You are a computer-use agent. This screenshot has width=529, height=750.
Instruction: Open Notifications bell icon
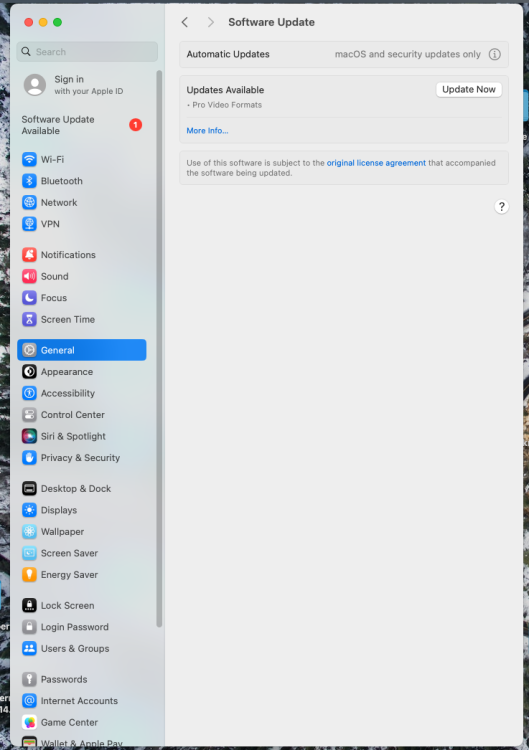click(x=29, y=254)
